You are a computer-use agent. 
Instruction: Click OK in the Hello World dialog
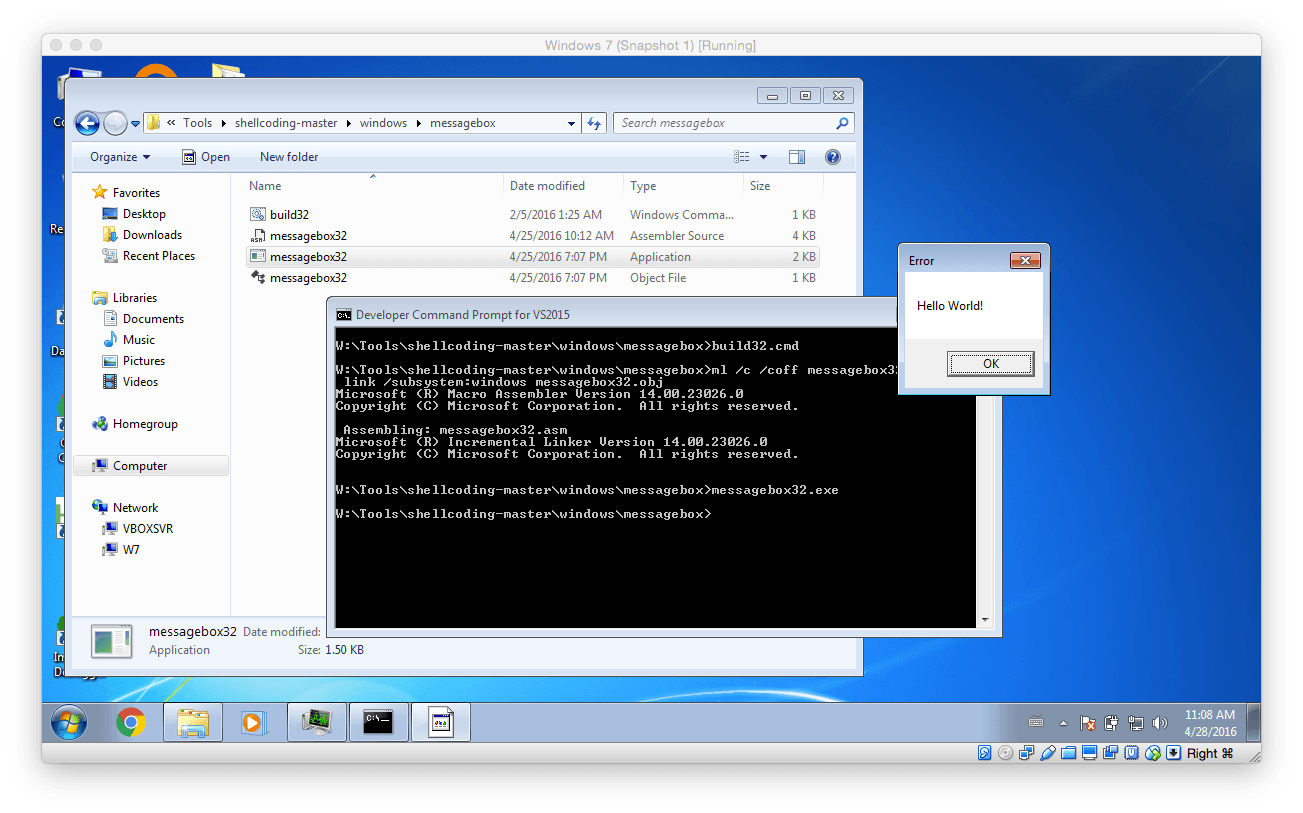[x=991, y=364]
